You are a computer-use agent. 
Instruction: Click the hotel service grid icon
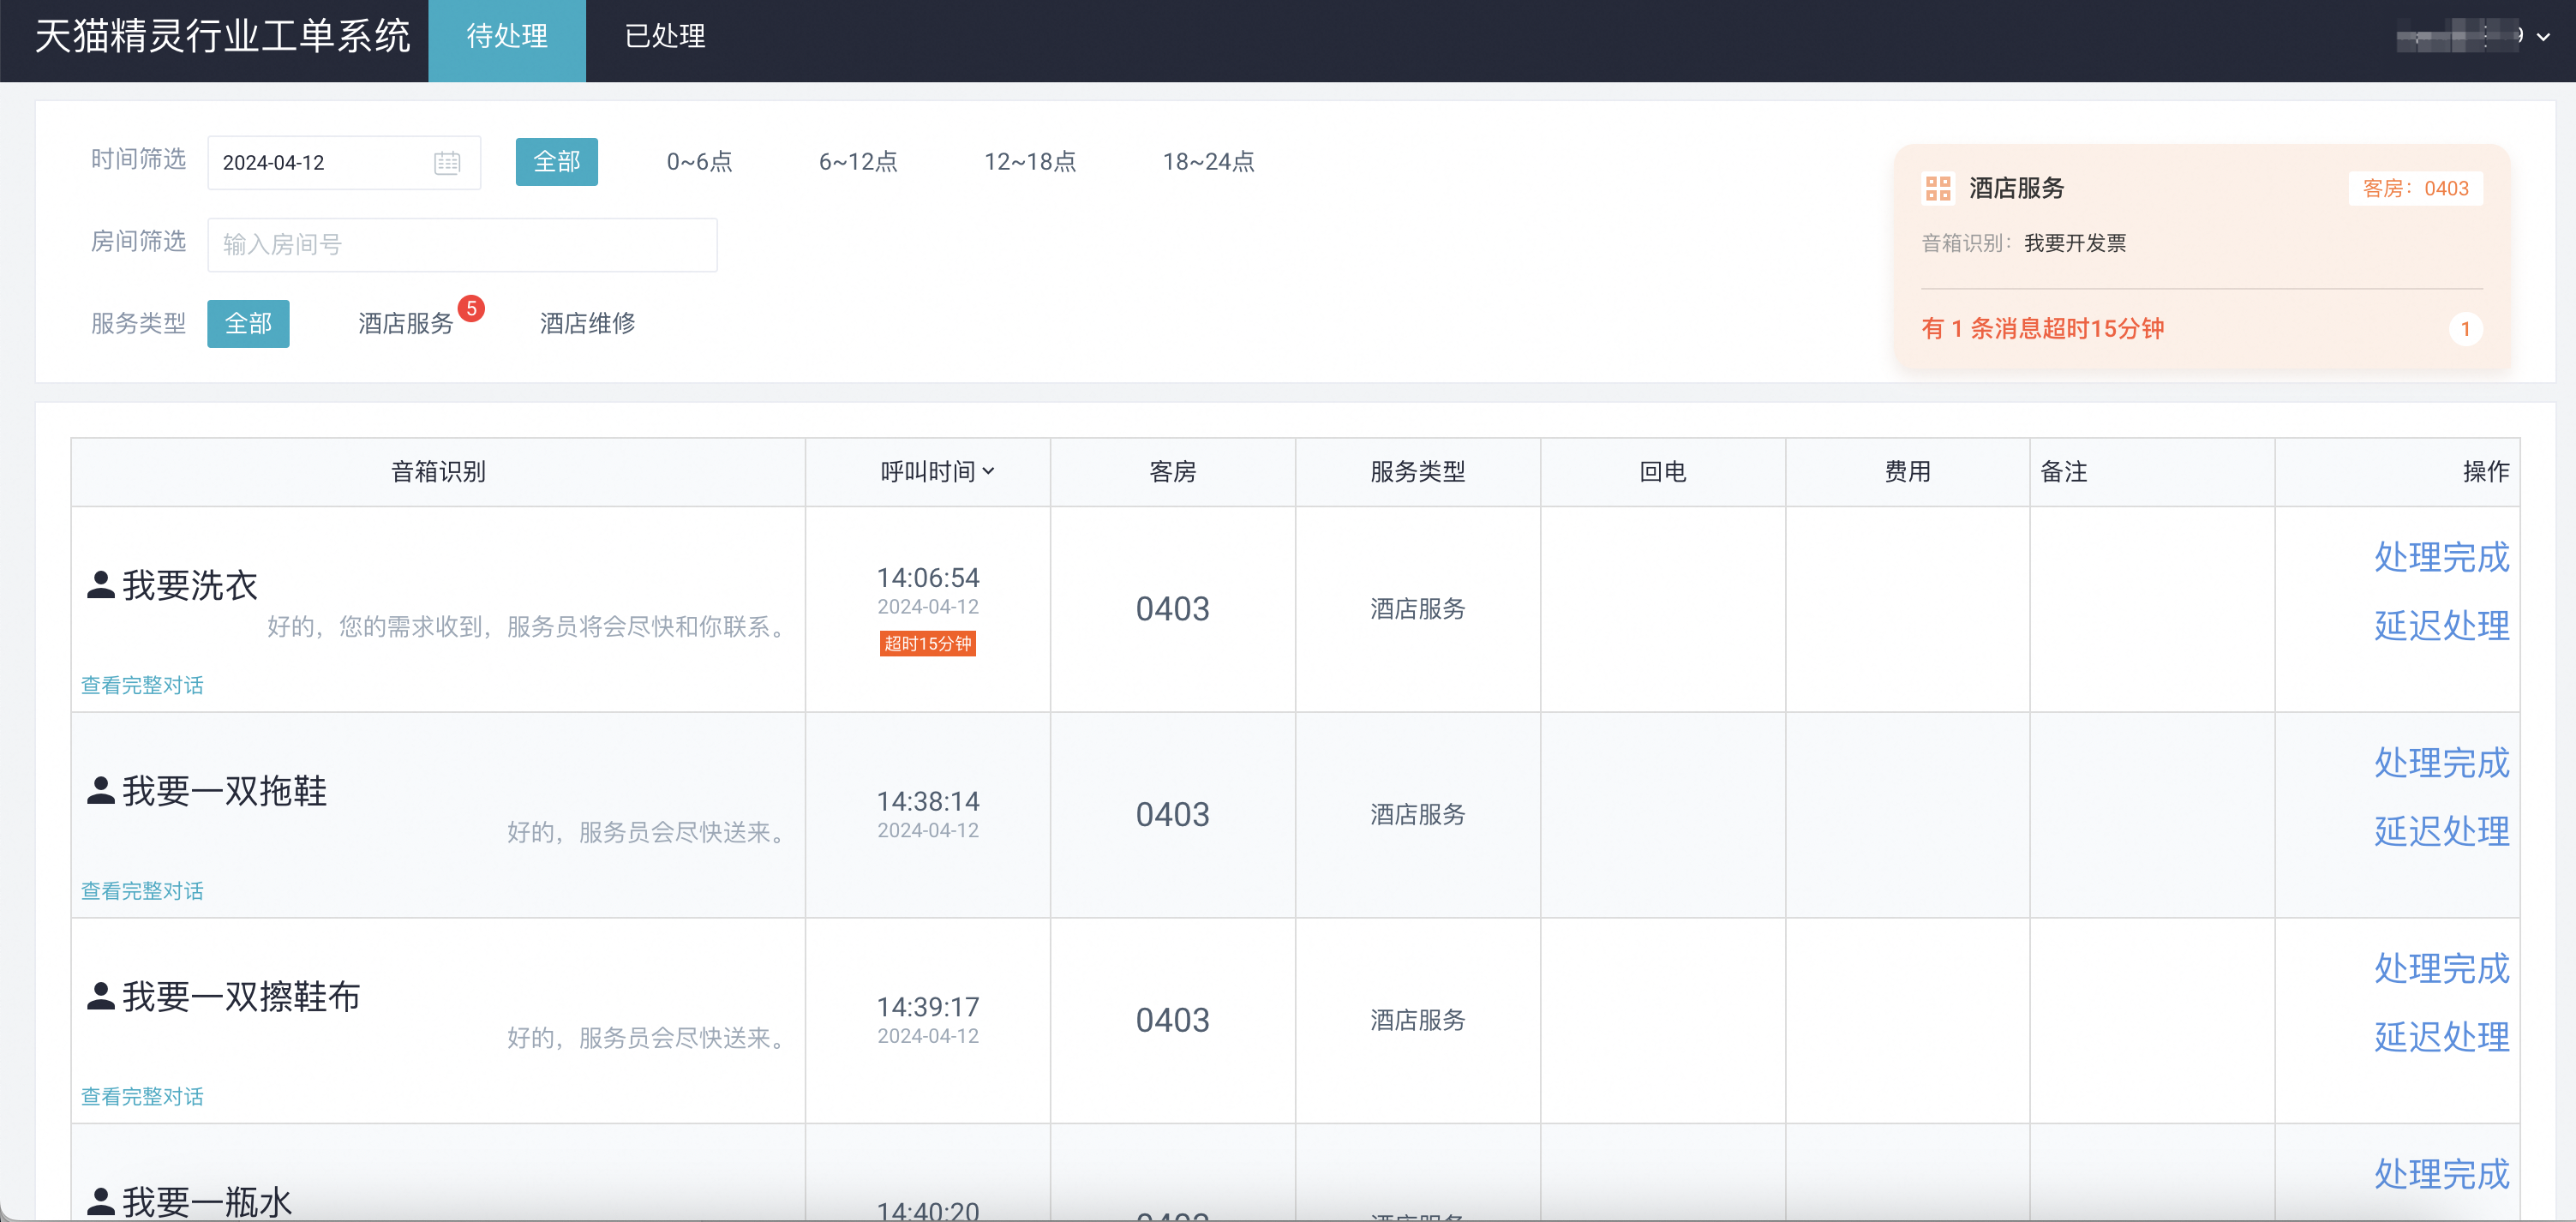(1937, 188)
